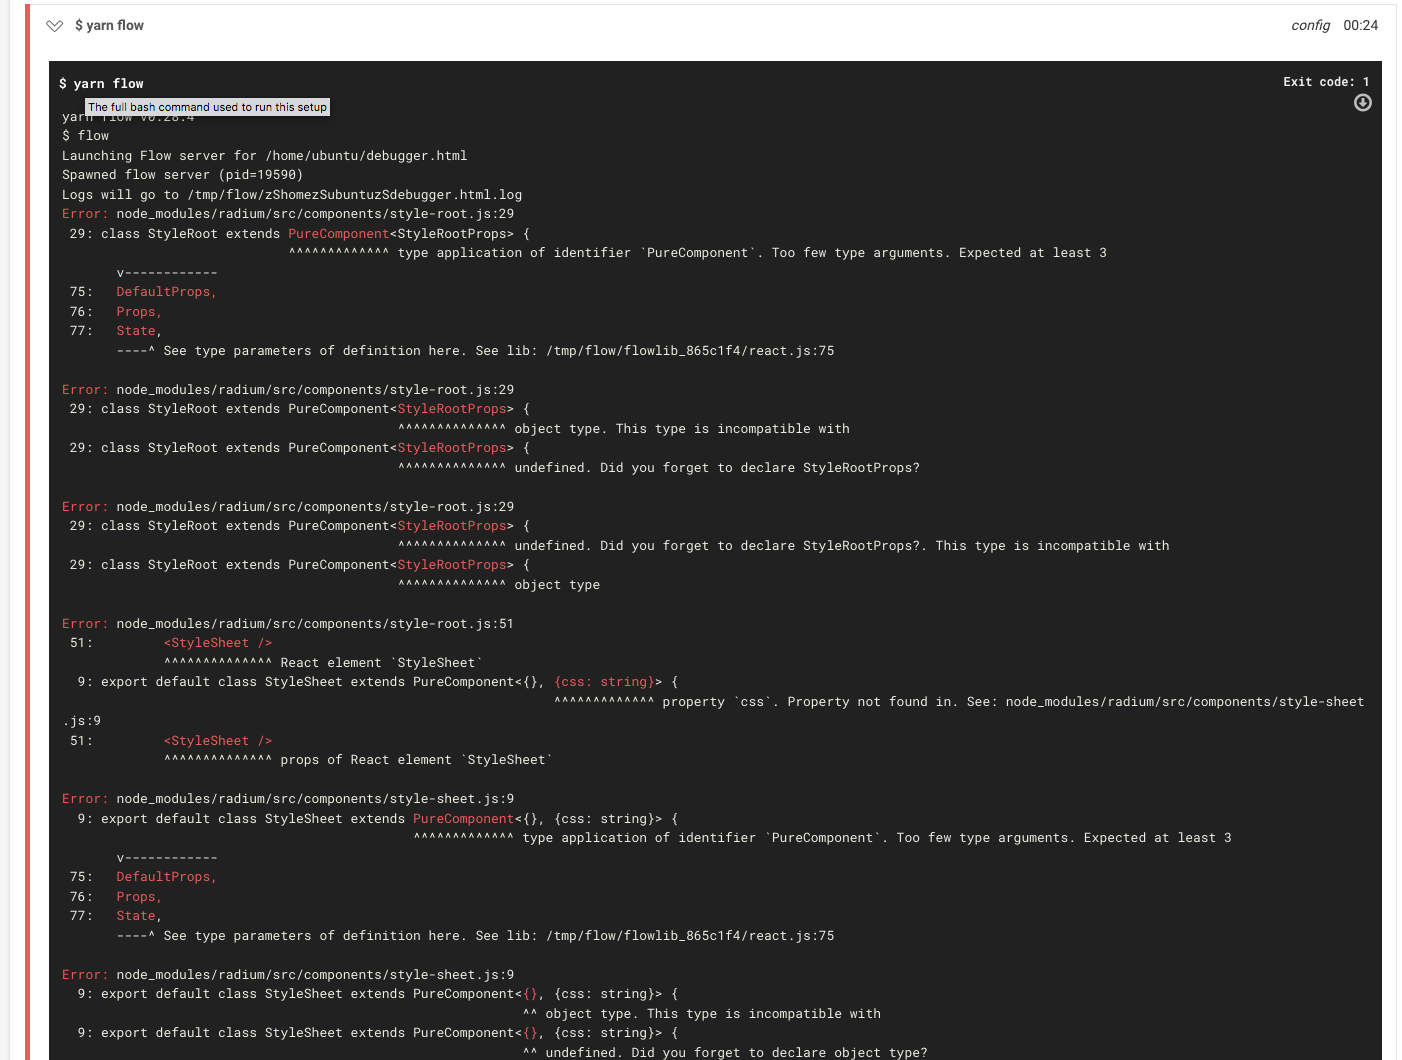1402x1060 pixels.
Task: Click the wrapped '.js:9' line fragment
Action: pyautogui.click(x=82, y=721)
